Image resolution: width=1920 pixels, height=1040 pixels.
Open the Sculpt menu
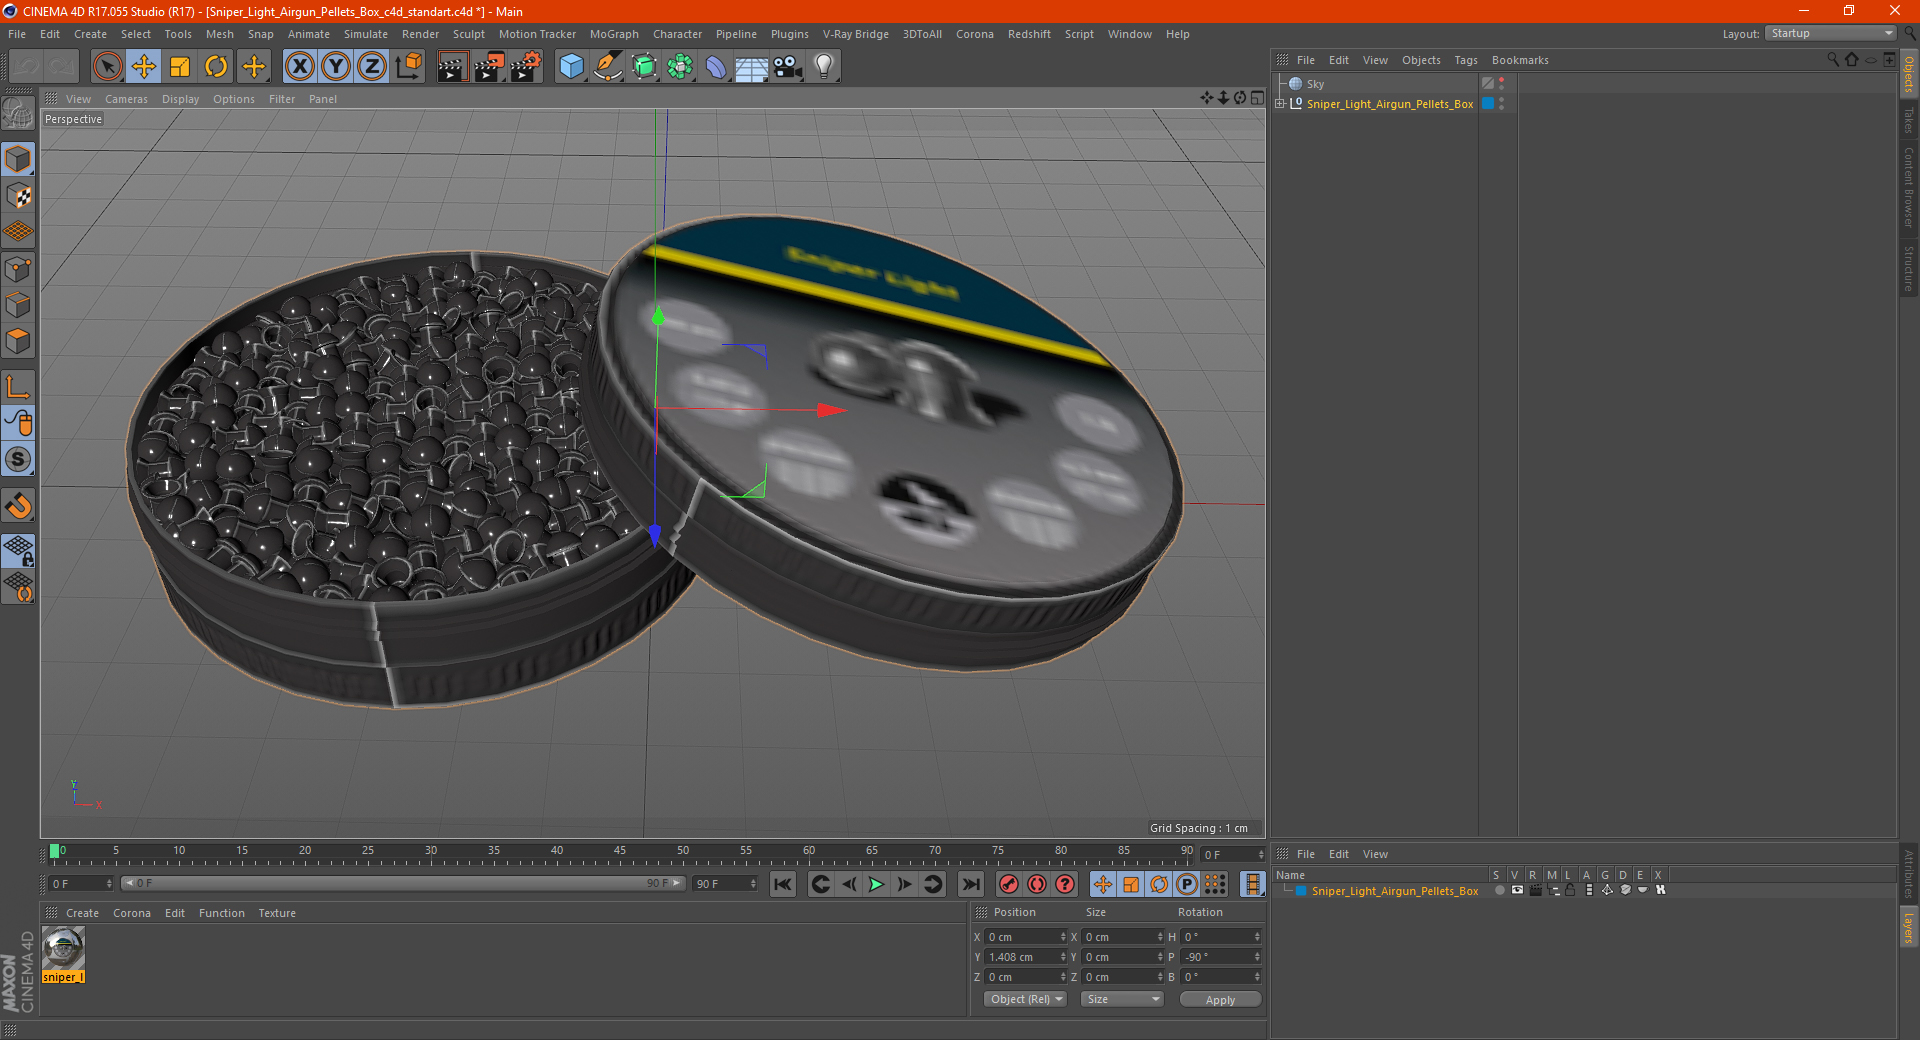(468, 34)
